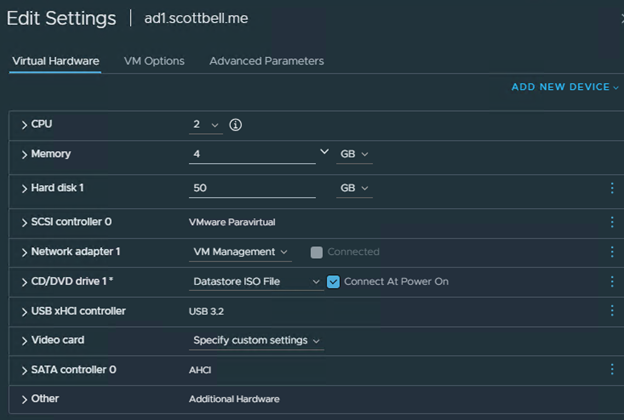This screenshot has height=420, width=624.
Task: Expand the Memory section
Action: (24, 154)
